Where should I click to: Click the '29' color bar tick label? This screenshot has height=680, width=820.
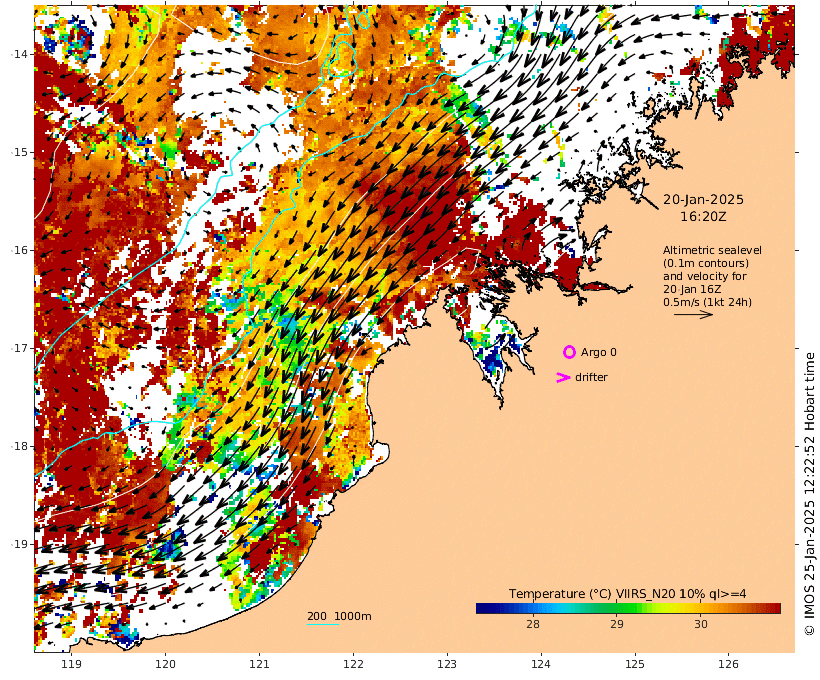[x=617, y=624]
